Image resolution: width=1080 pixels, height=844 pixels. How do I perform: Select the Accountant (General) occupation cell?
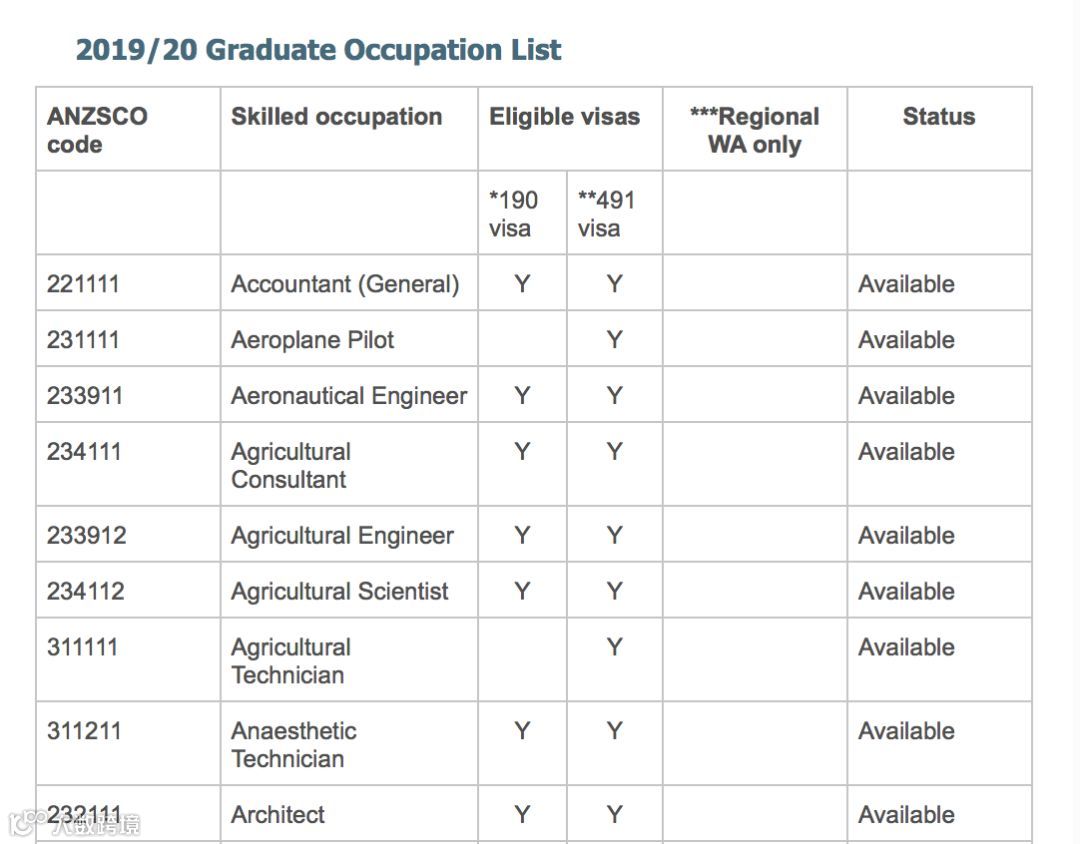click(x=345, y=284)
